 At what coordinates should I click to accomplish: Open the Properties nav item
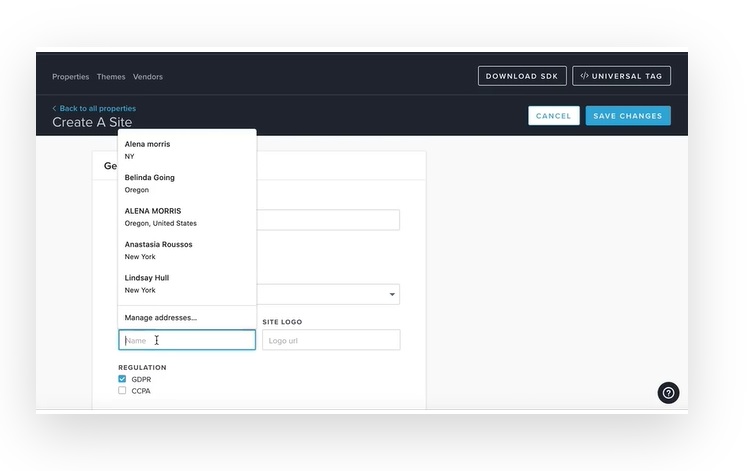[x=71, y=77]
